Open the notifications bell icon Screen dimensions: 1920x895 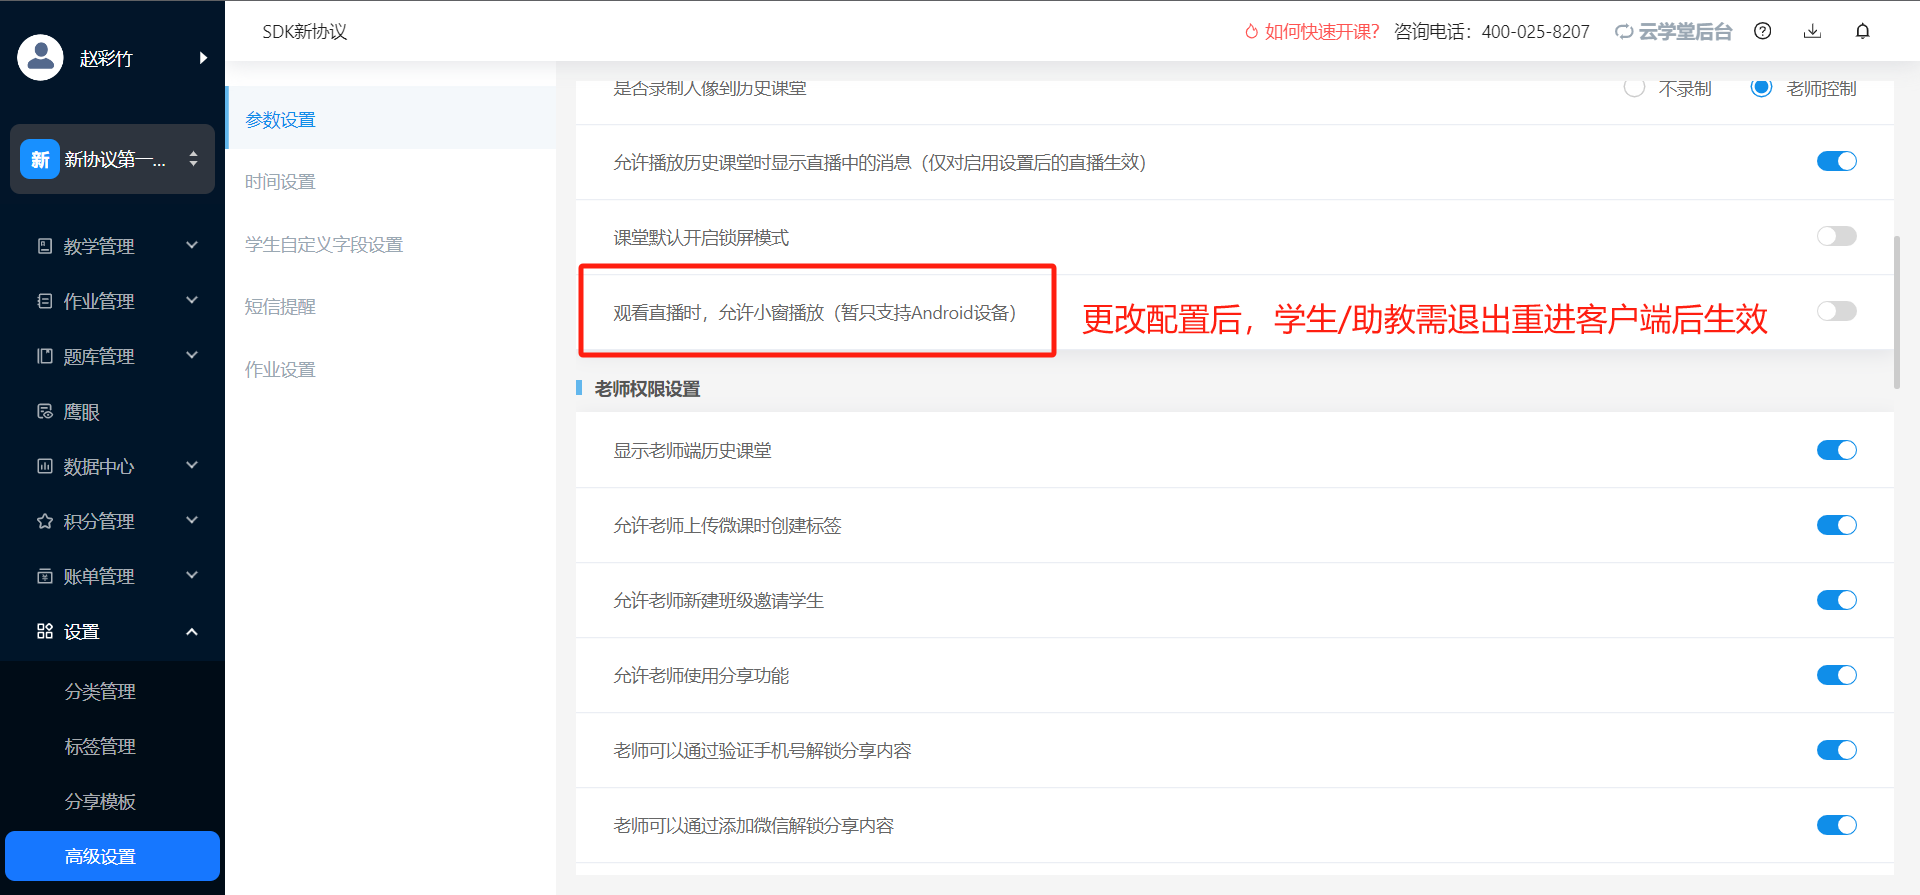(x=1862, y=31)
